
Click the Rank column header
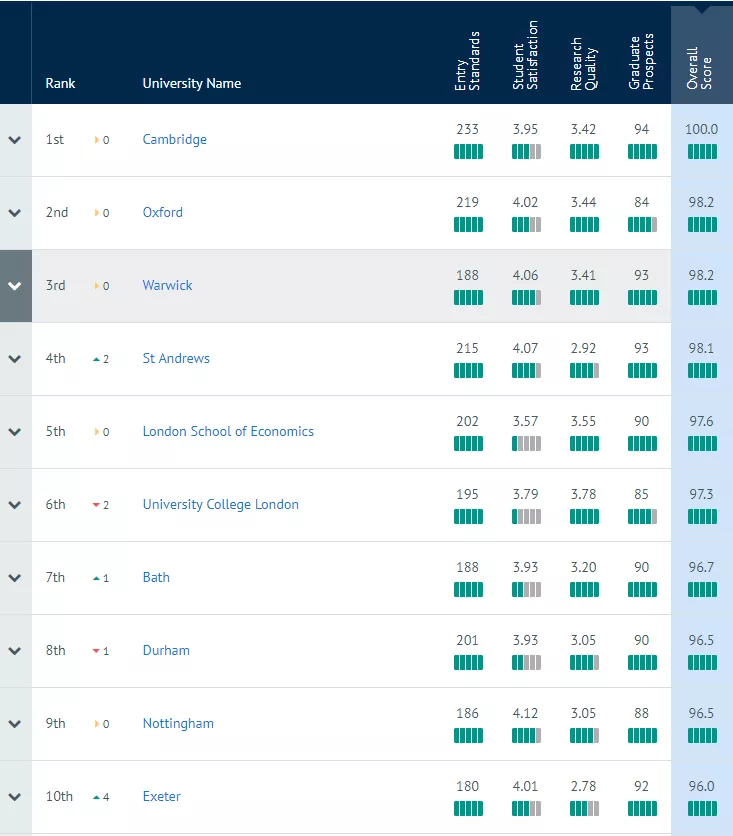(60, 83)
